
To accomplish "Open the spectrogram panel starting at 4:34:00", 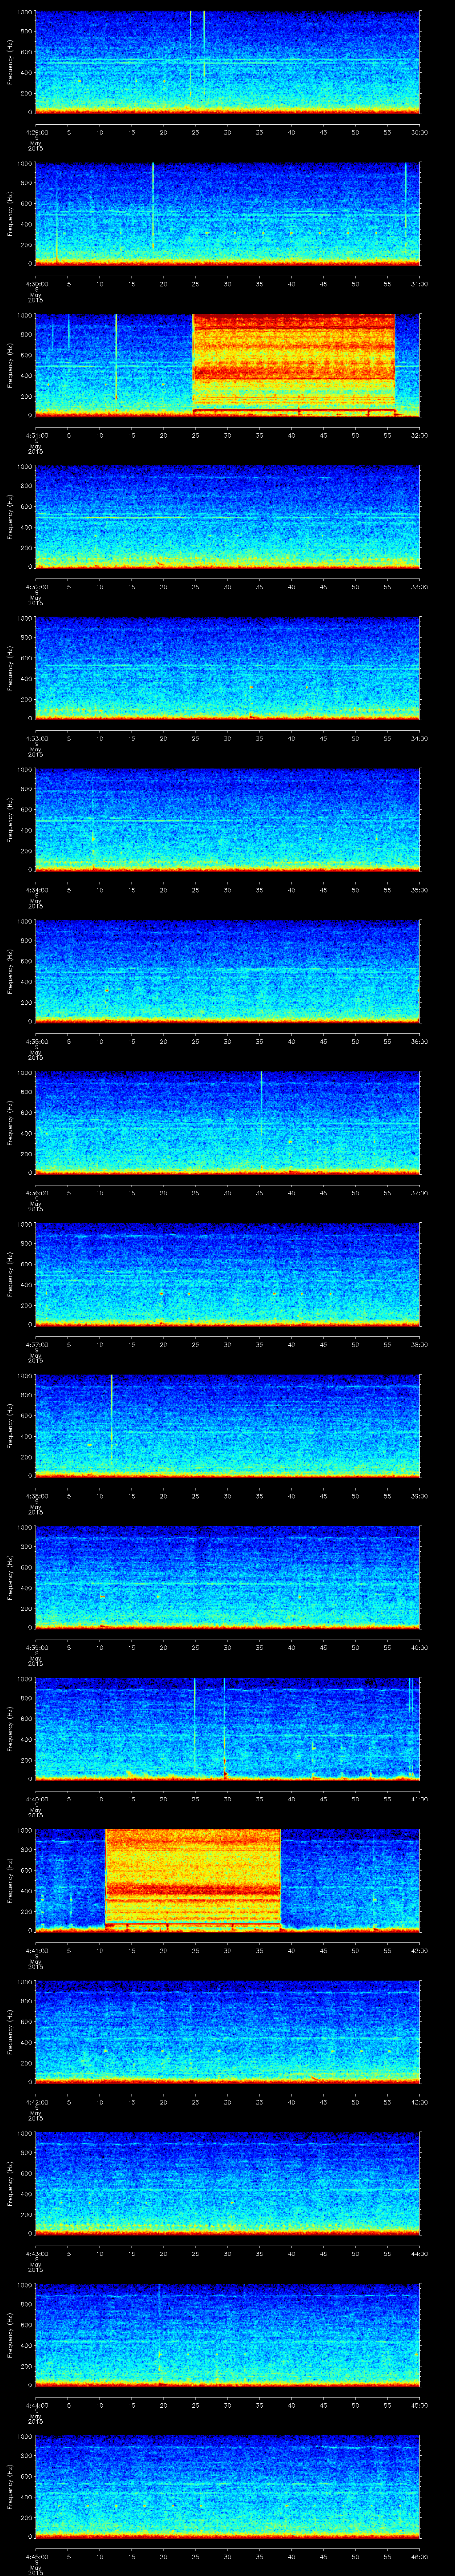I will [227, 819].
